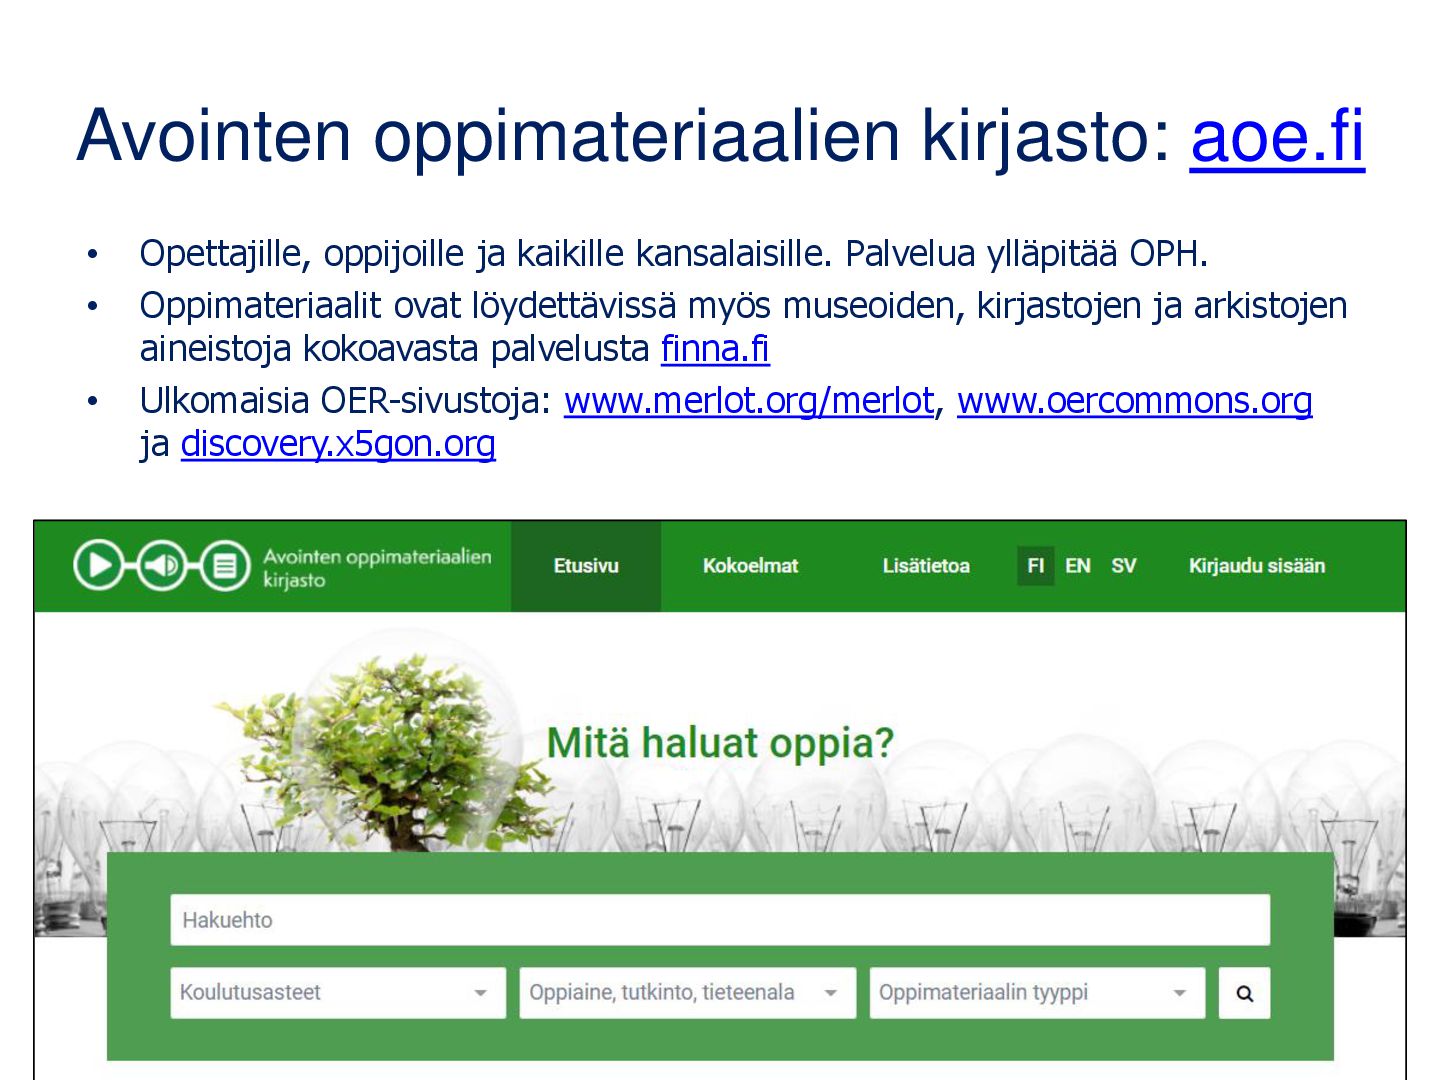Viewport: 1440px width, 1080px height.
Task: Click the play icon in site logo
Action: click(x=98, y=565)
